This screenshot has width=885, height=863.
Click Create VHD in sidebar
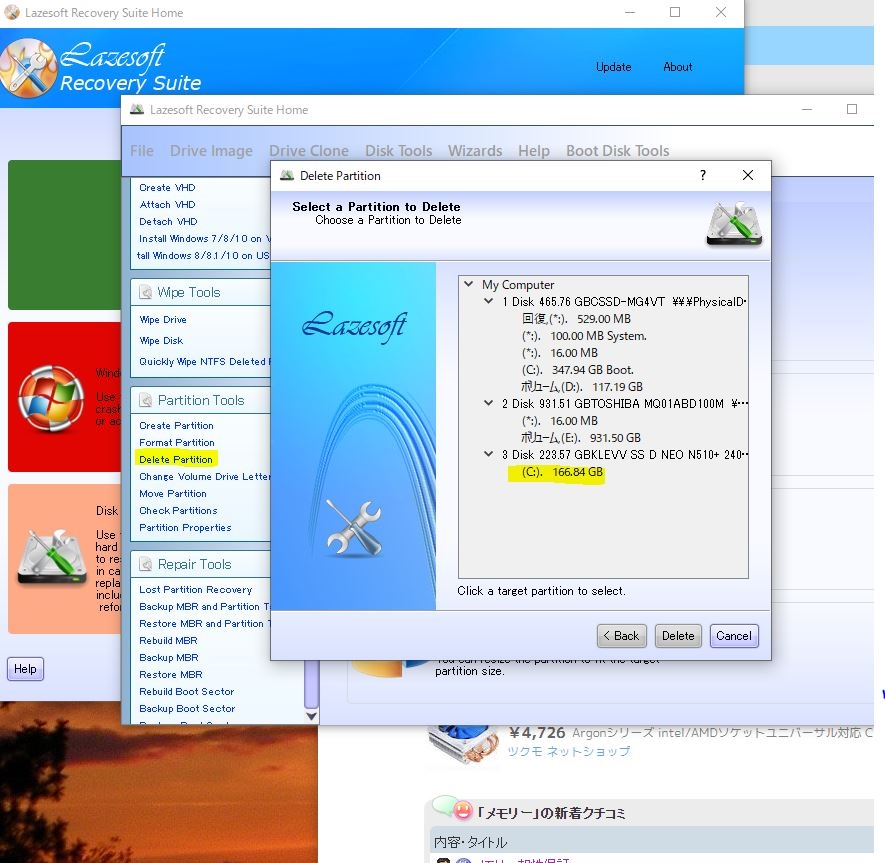(167, 187)
